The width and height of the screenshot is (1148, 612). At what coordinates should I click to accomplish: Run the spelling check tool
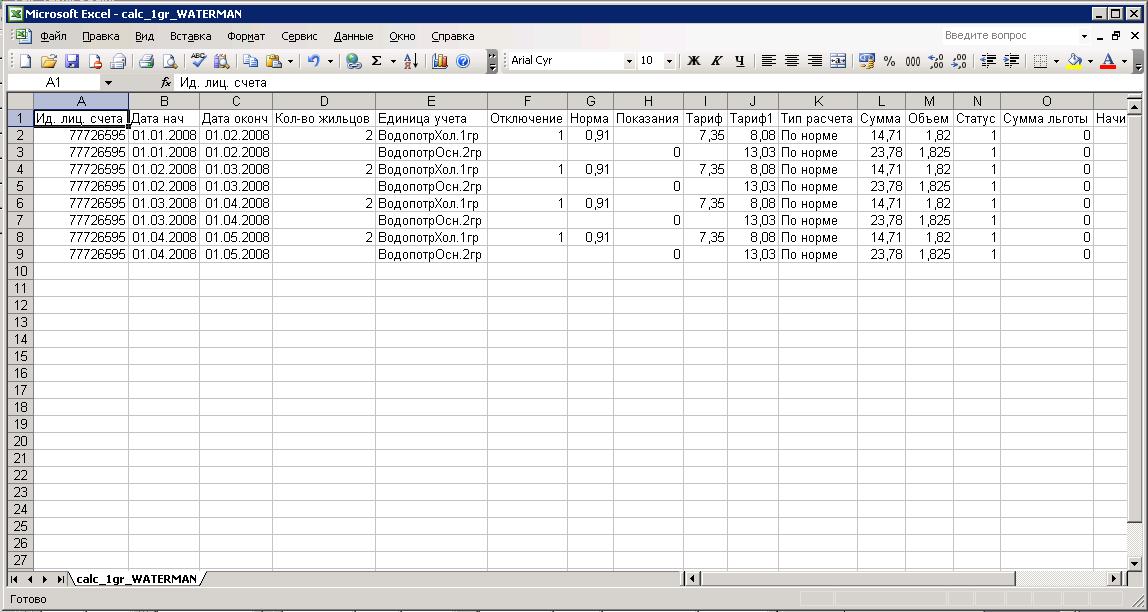199,61
